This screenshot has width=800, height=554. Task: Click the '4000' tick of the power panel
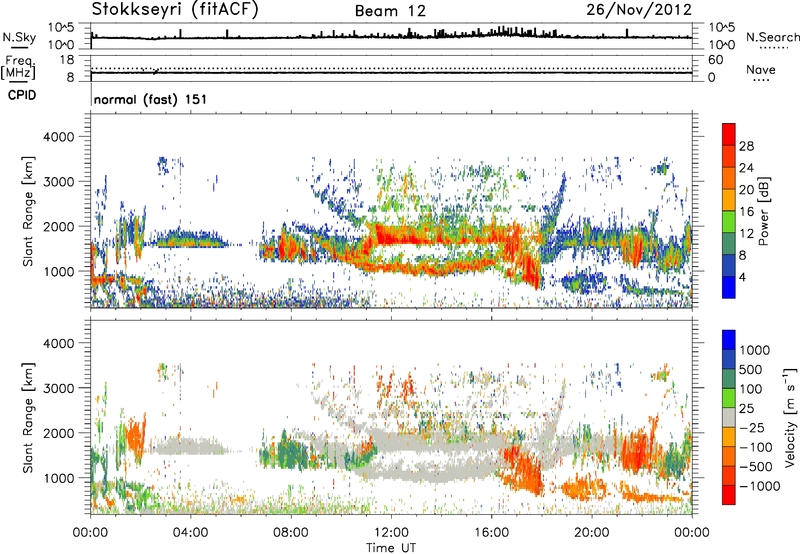point(59,137)
